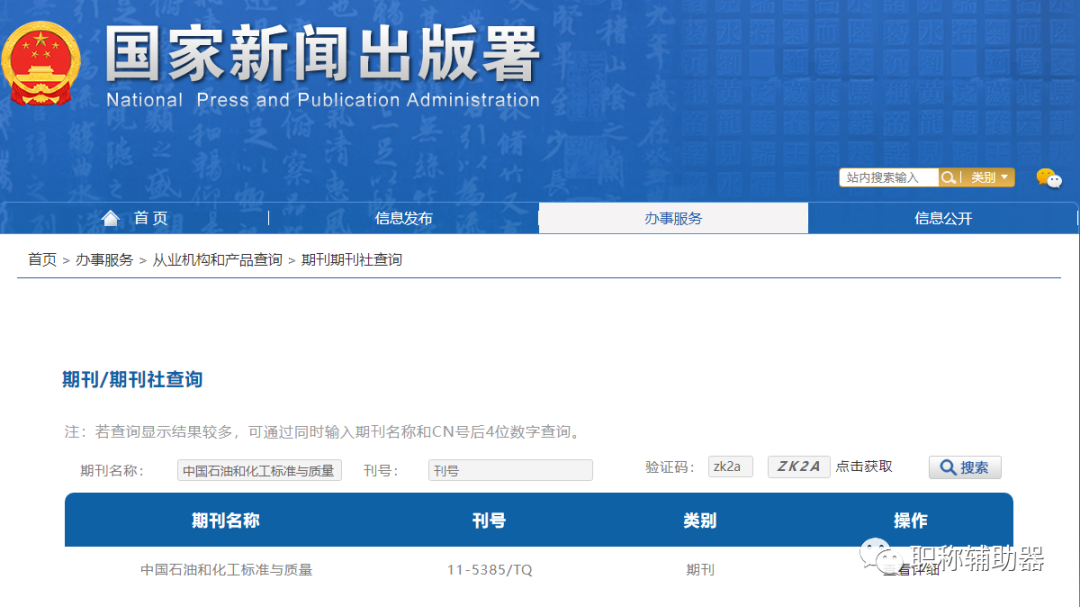This screenshot has height=607, width=1080.
Task: Open the 类别 category dropdown
Action: pos(981,177)
